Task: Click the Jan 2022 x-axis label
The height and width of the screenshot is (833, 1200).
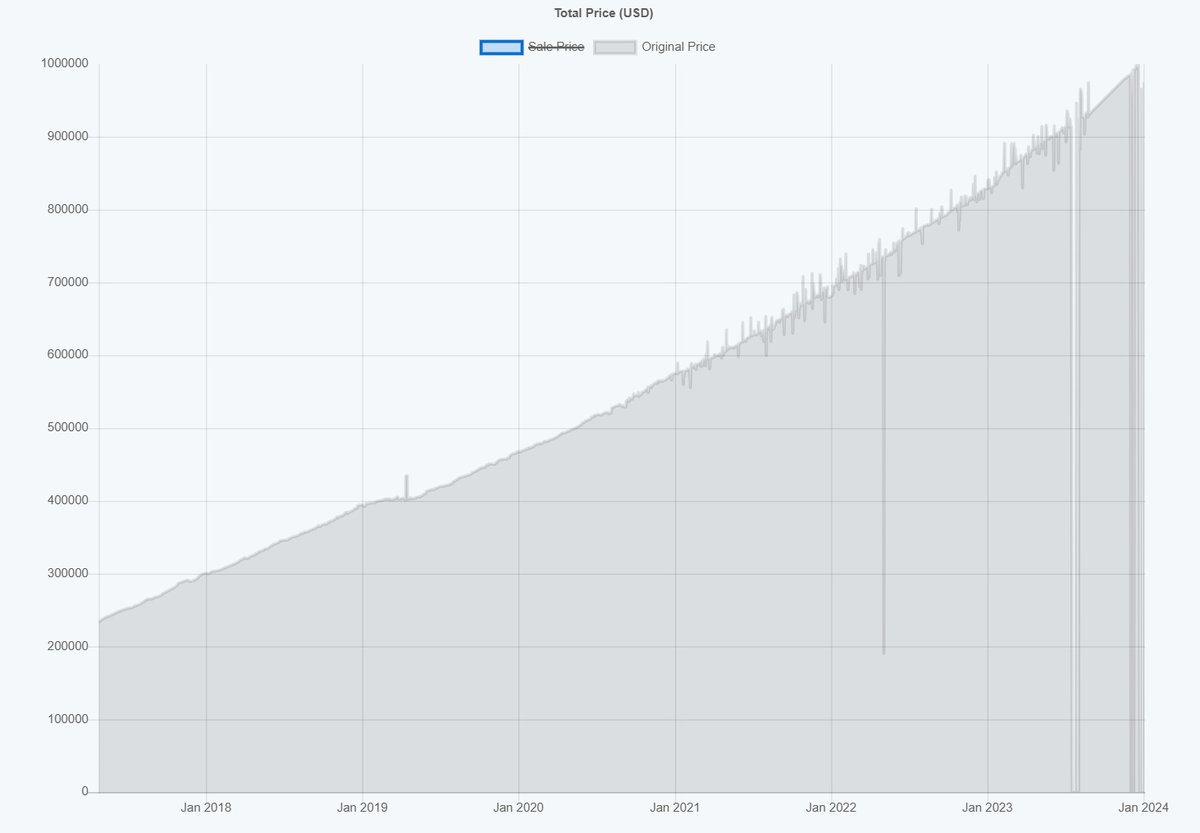Action: pos(831,808)
